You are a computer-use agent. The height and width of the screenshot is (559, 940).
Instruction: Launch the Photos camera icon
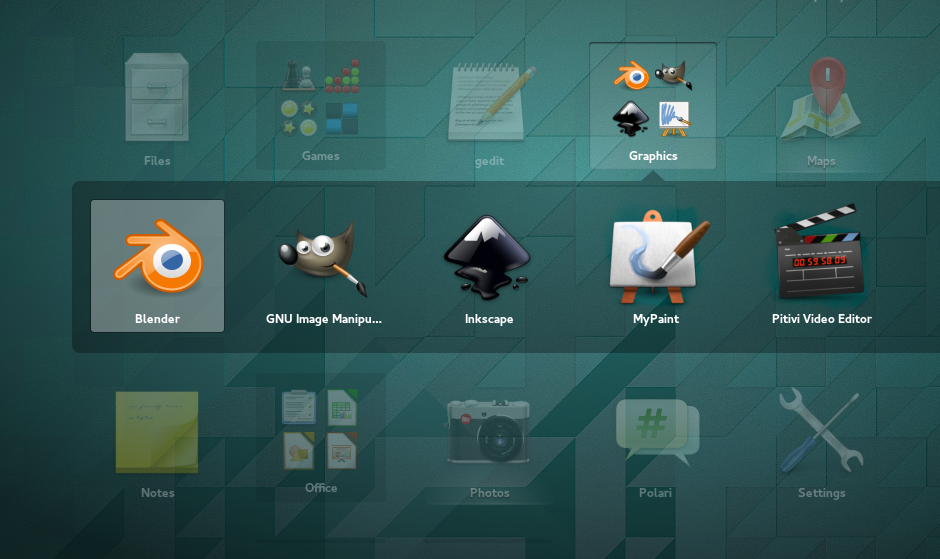click(488, 431)
